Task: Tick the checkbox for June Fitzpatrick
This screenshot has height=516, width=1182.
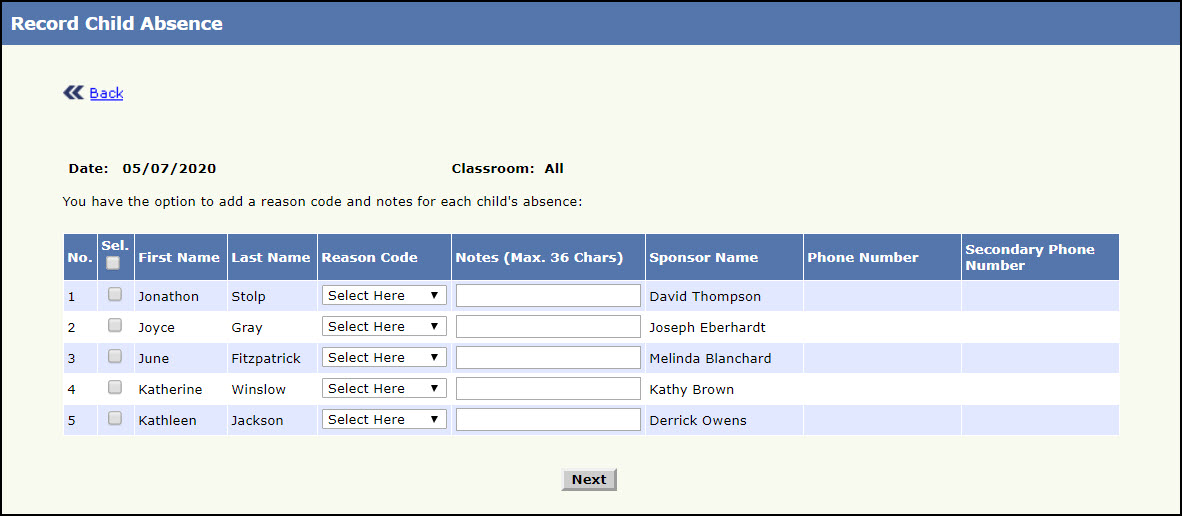Action: pos(115,356)
